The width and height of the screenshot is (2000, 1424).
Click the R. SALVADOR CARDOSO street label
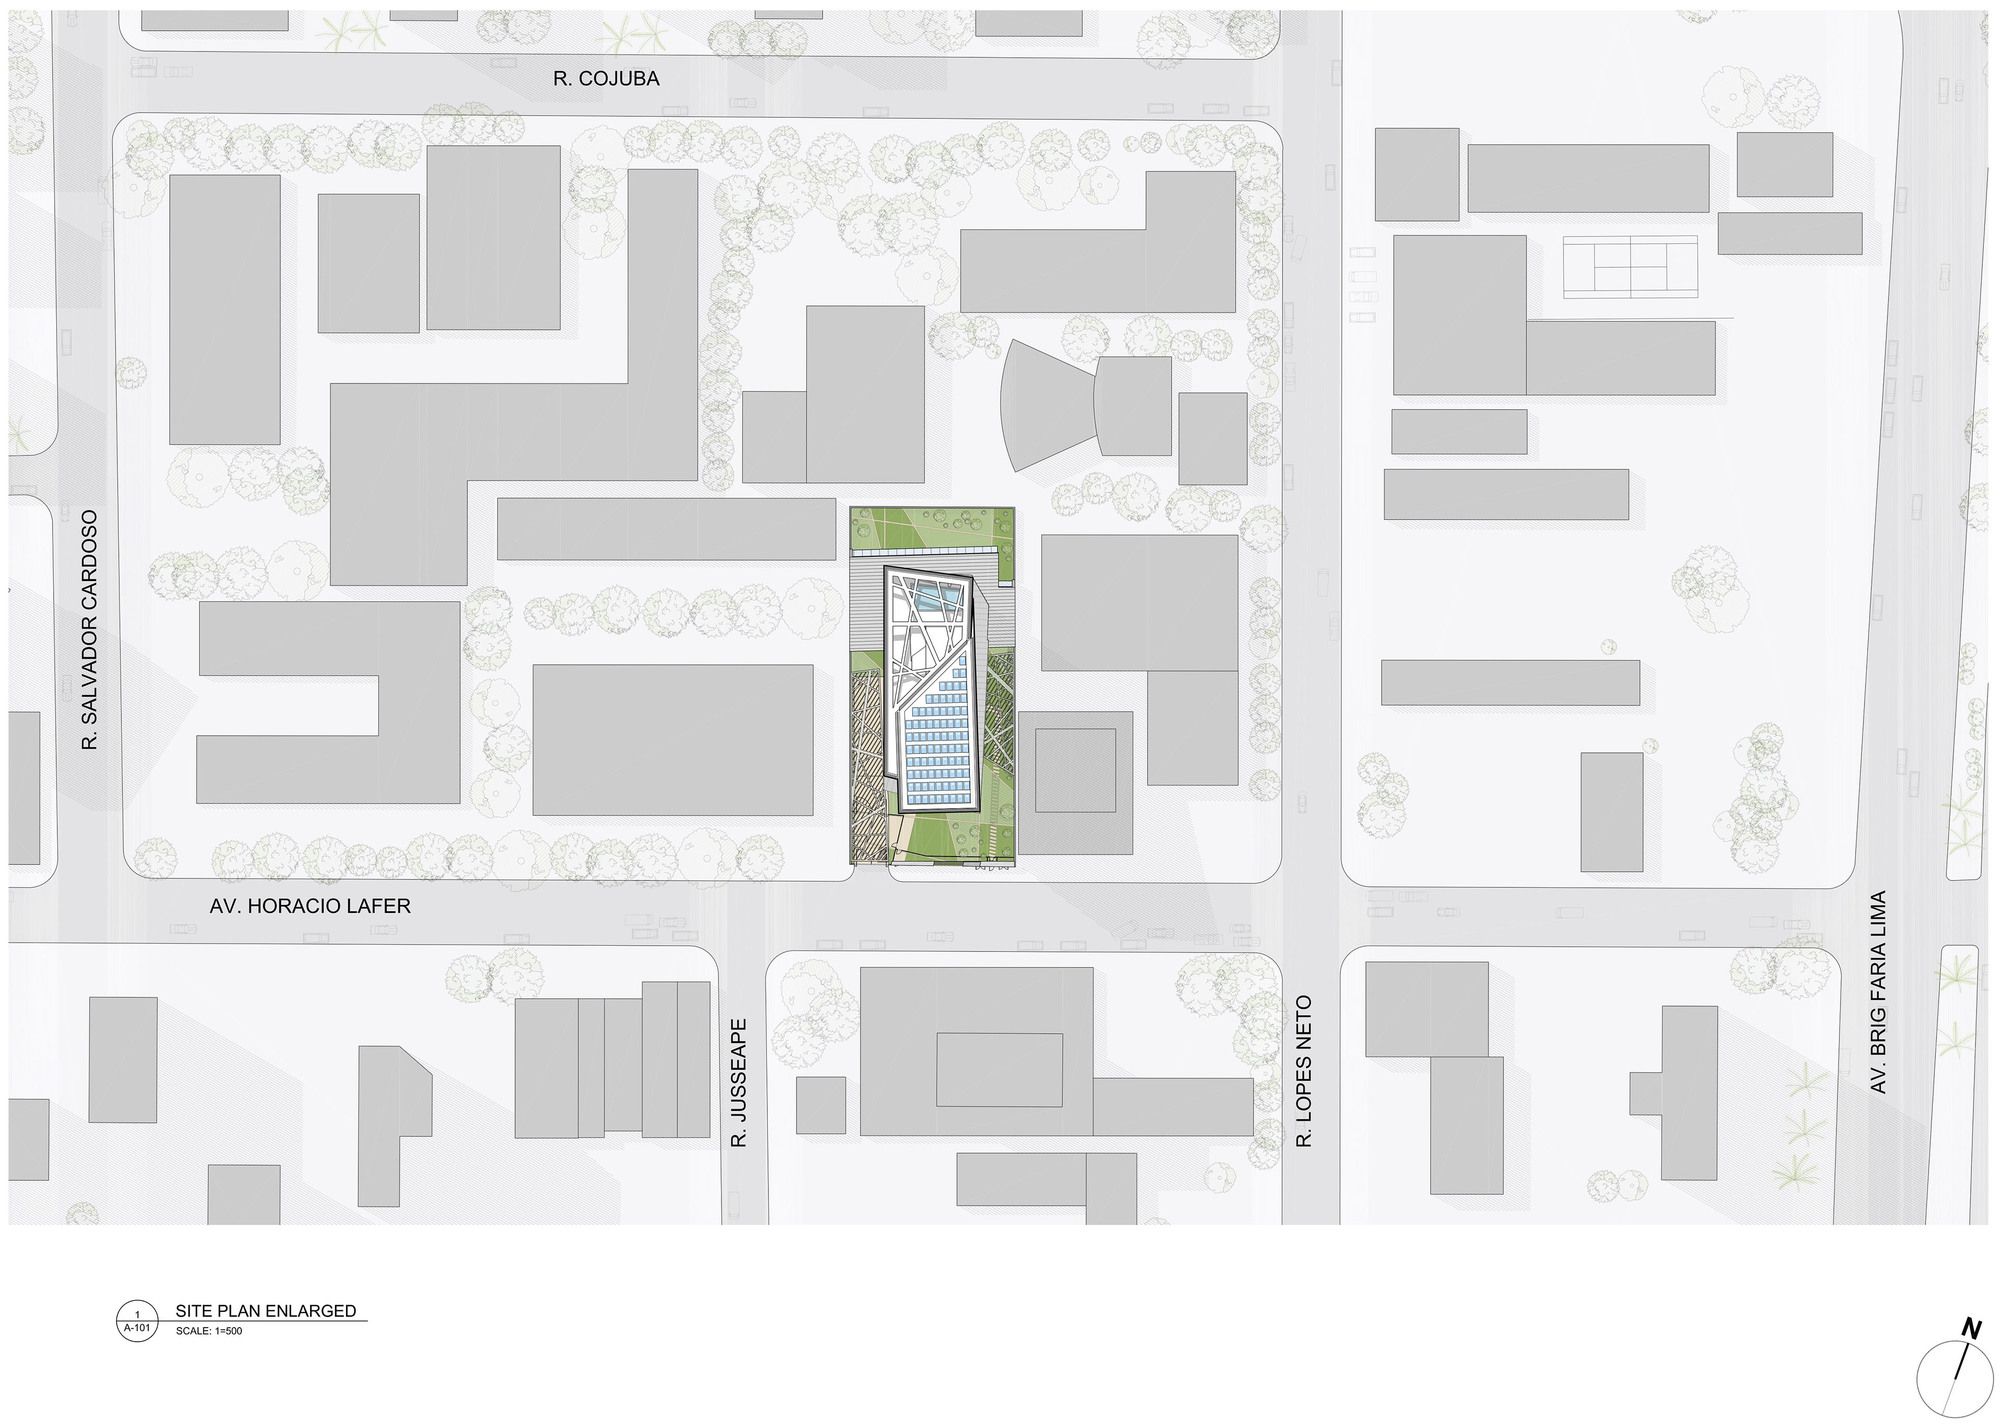(x=90, y=630)
